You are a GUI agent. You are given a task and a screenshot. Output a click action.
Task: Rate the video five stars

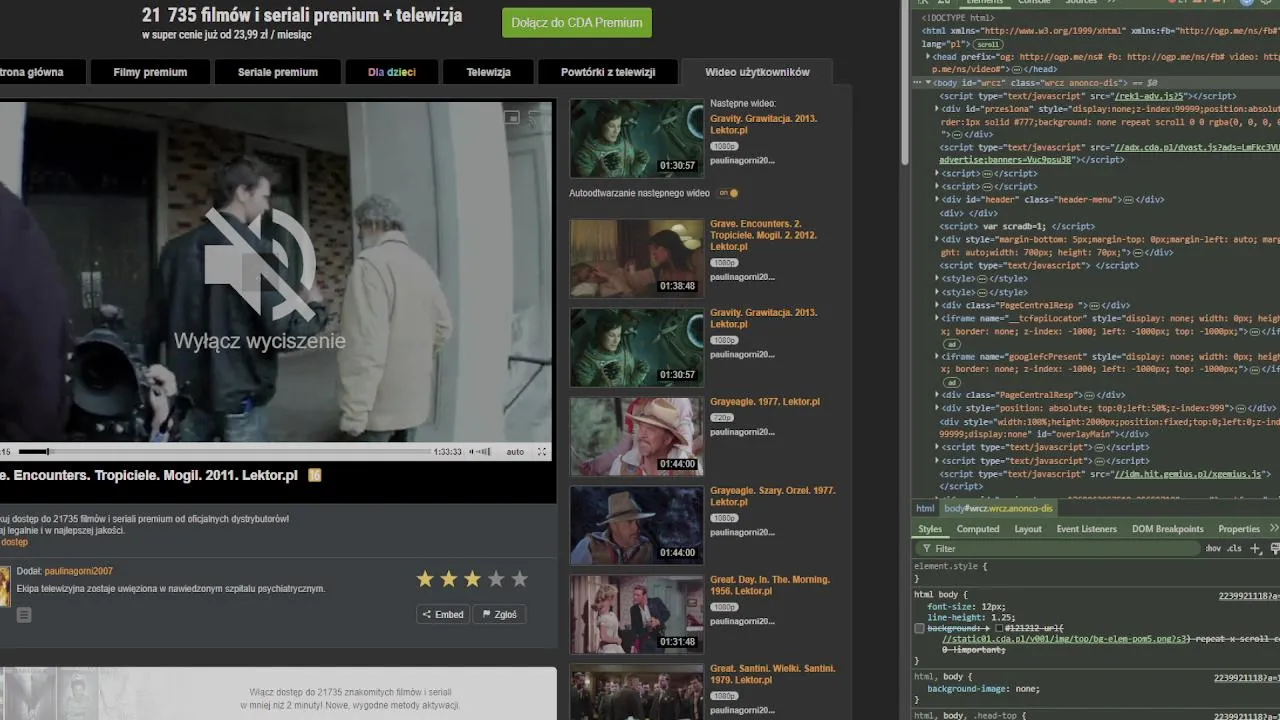pos(520,579)
